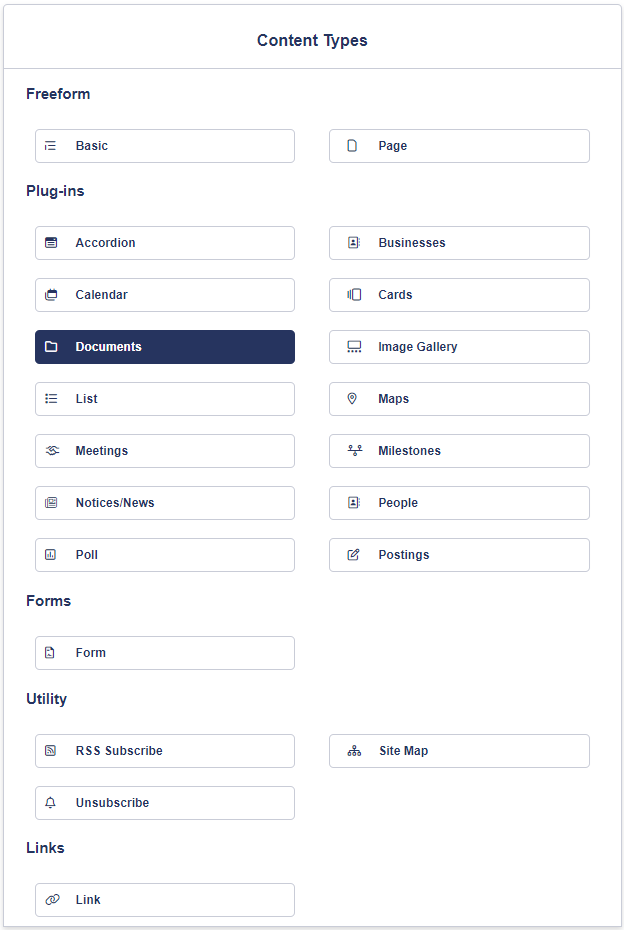Screen dimensions: 624x930
Task: Click the Meetings handshake icon
Action: click(52, 451)
